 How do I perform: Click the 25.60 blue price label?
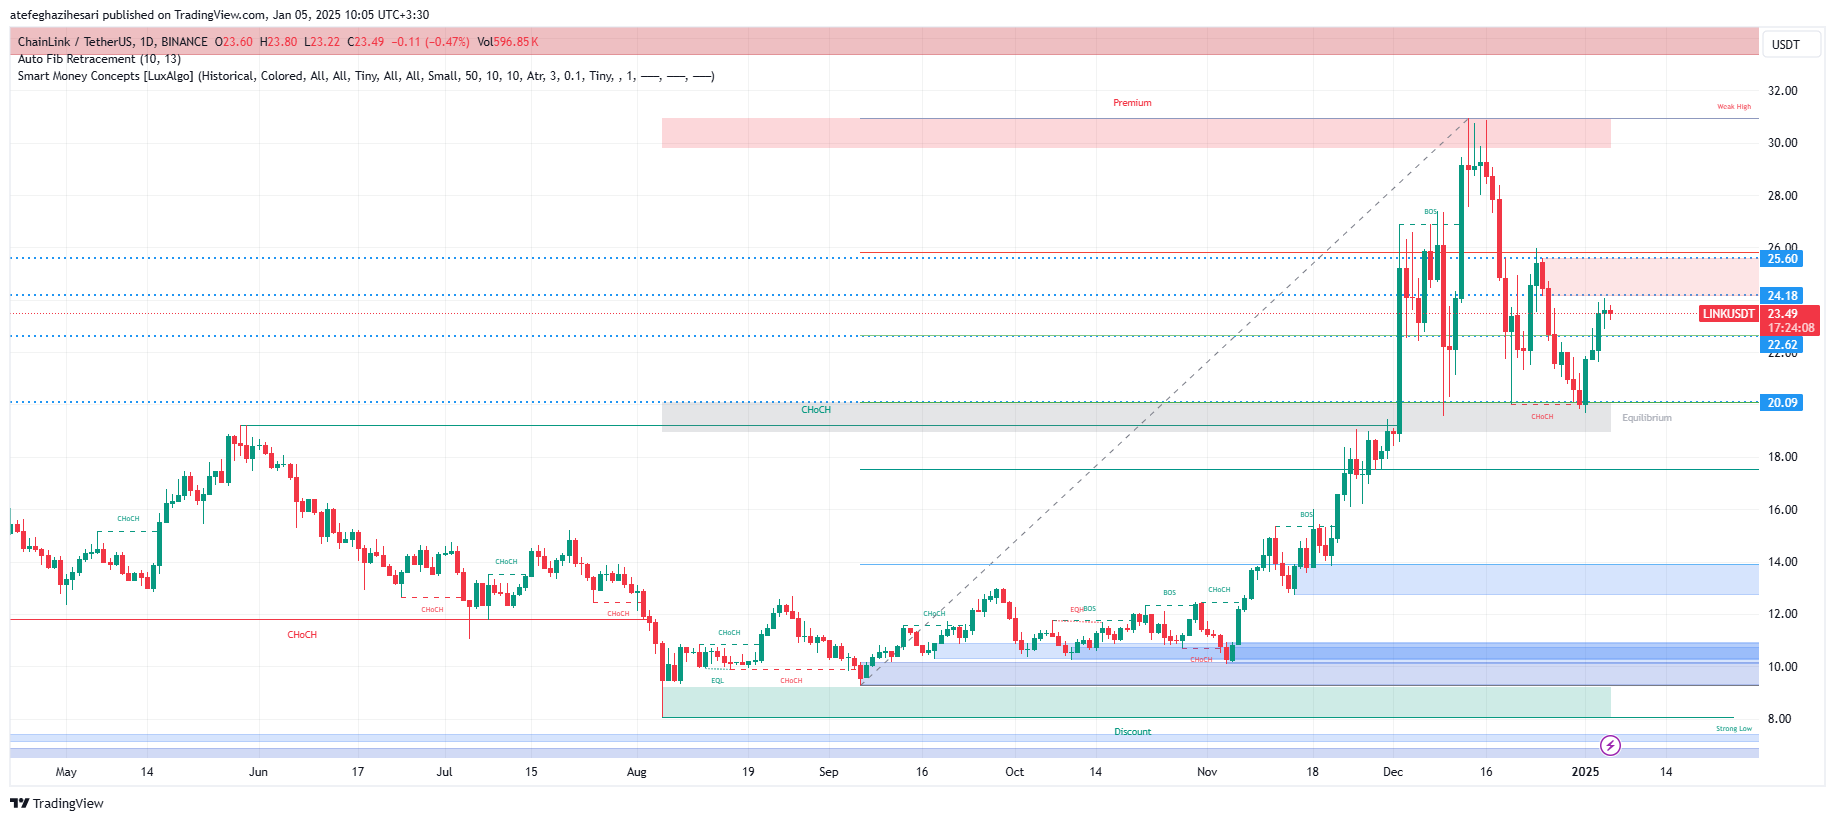[1782, 259]
